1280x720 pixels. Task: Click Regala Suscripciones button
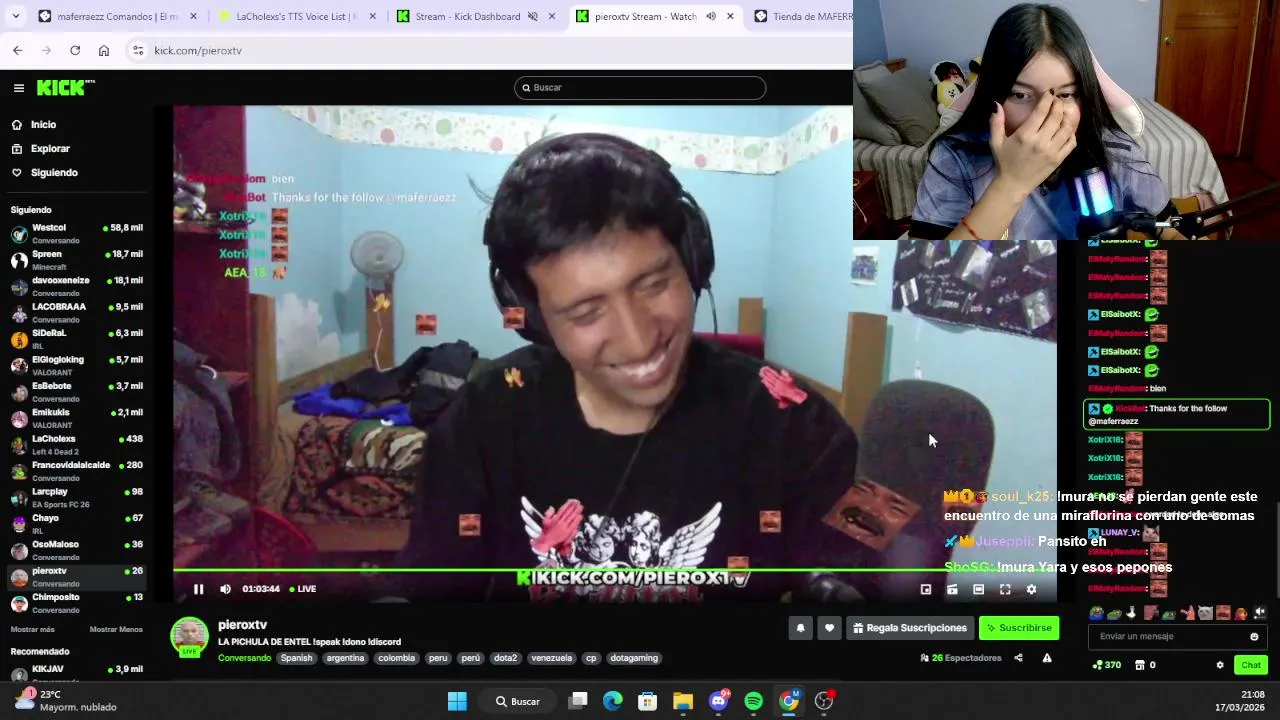click(910, 628)
